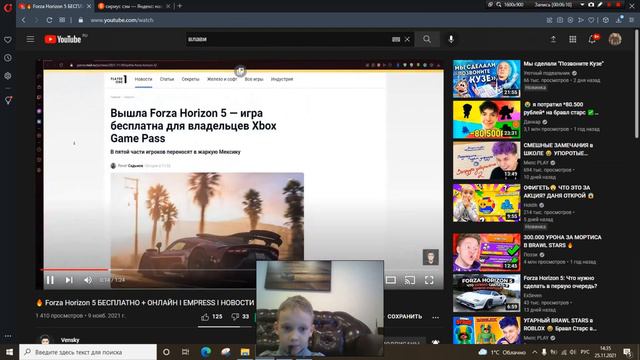Open Opera sidebar history clock icon
This screenshot has width=640, height=360.
8,58
